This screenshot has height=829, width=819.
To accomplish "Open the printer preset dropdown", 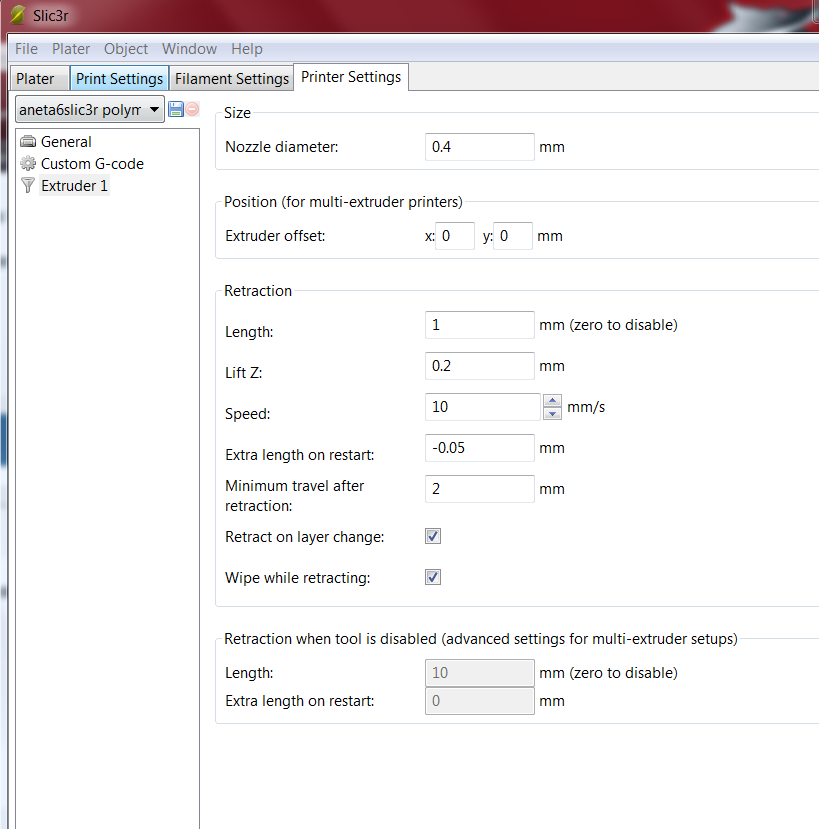I will tap(90, 109).
